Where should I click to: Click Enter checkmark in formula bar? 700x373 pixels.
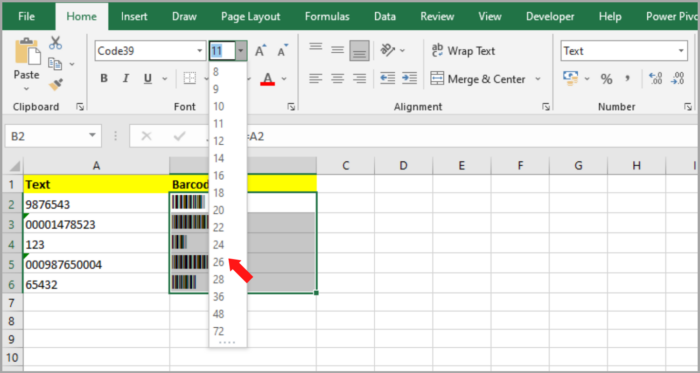pos(179,136)
